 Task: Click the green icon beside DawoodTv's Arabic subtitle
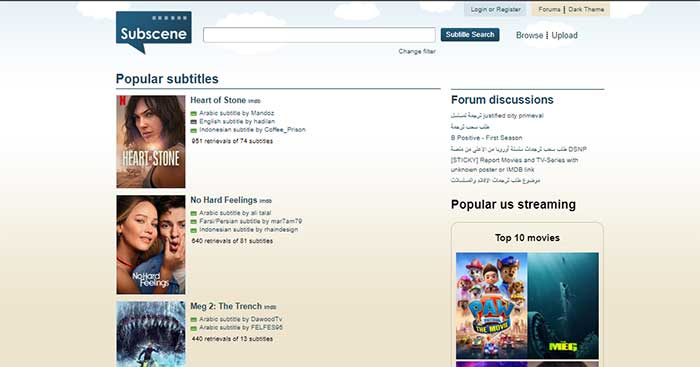pyautogui.click(x=194, y=320)
